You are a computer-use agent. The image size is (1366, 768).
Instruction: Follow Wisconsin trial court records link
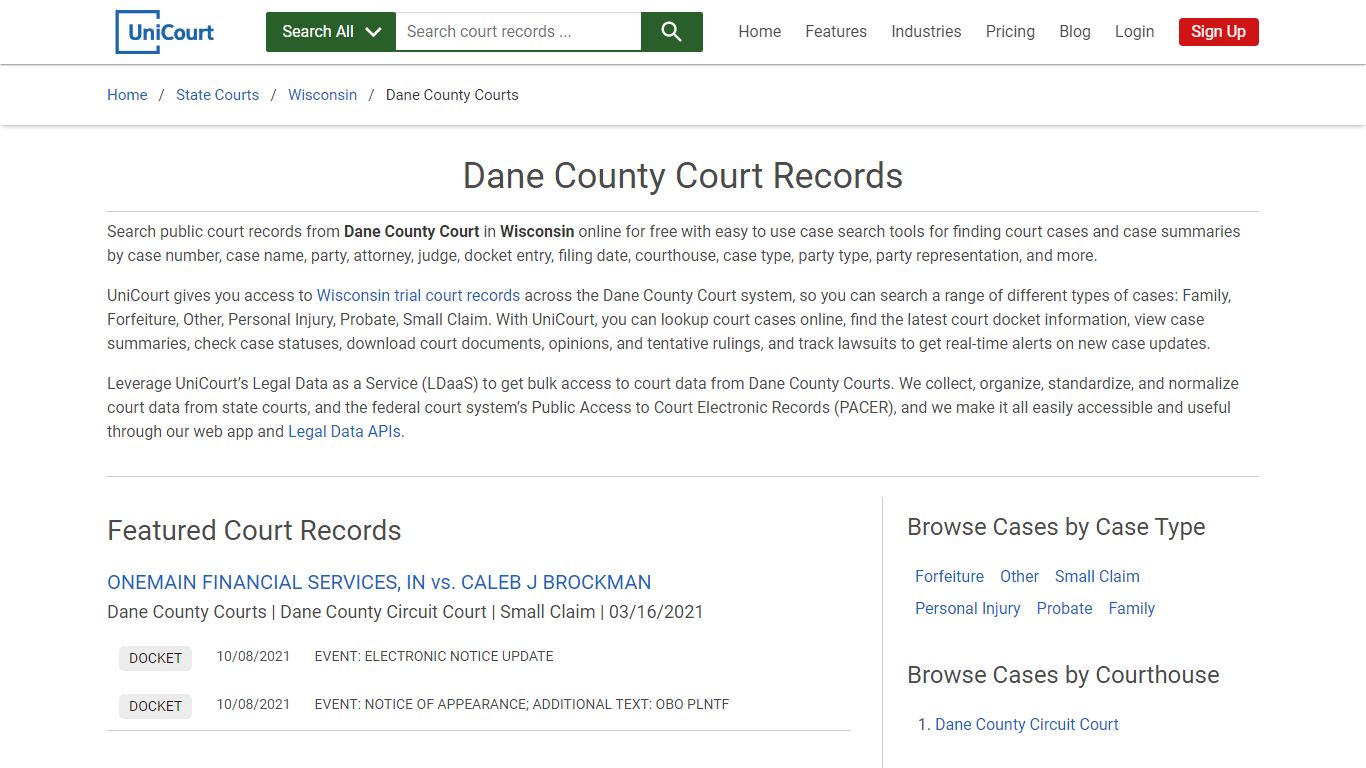pos(418,296)
